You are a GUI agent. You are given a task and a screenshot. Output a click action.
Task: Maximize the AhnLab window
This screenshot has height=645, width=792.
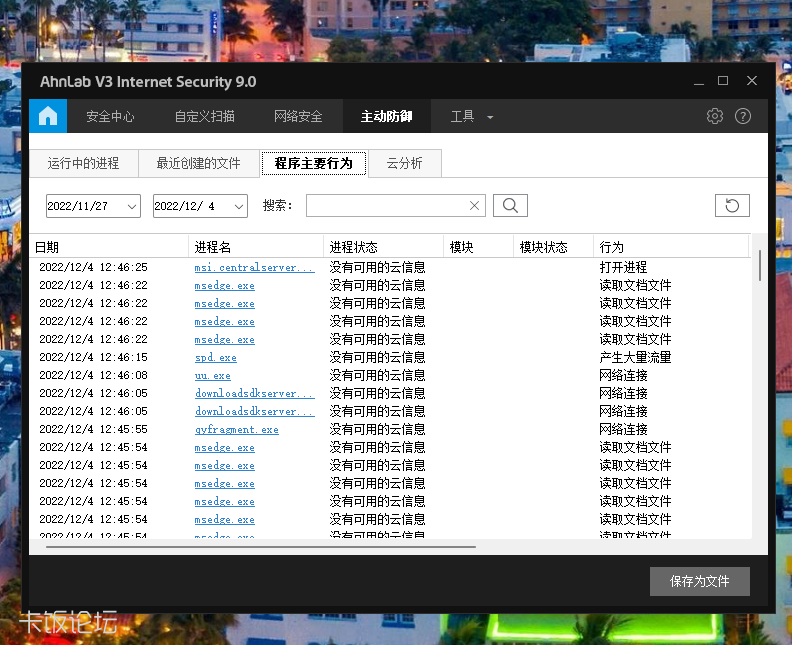(723, 81)
